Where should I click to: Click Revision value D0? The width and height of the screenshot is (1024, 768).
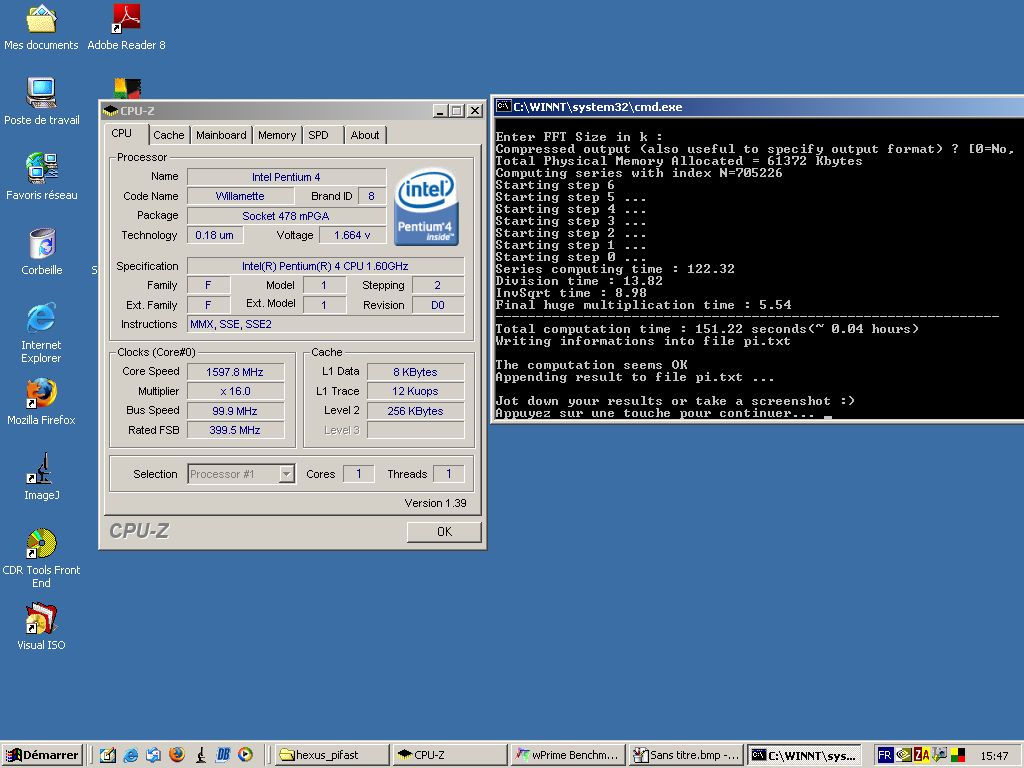[x=438, y=305]
